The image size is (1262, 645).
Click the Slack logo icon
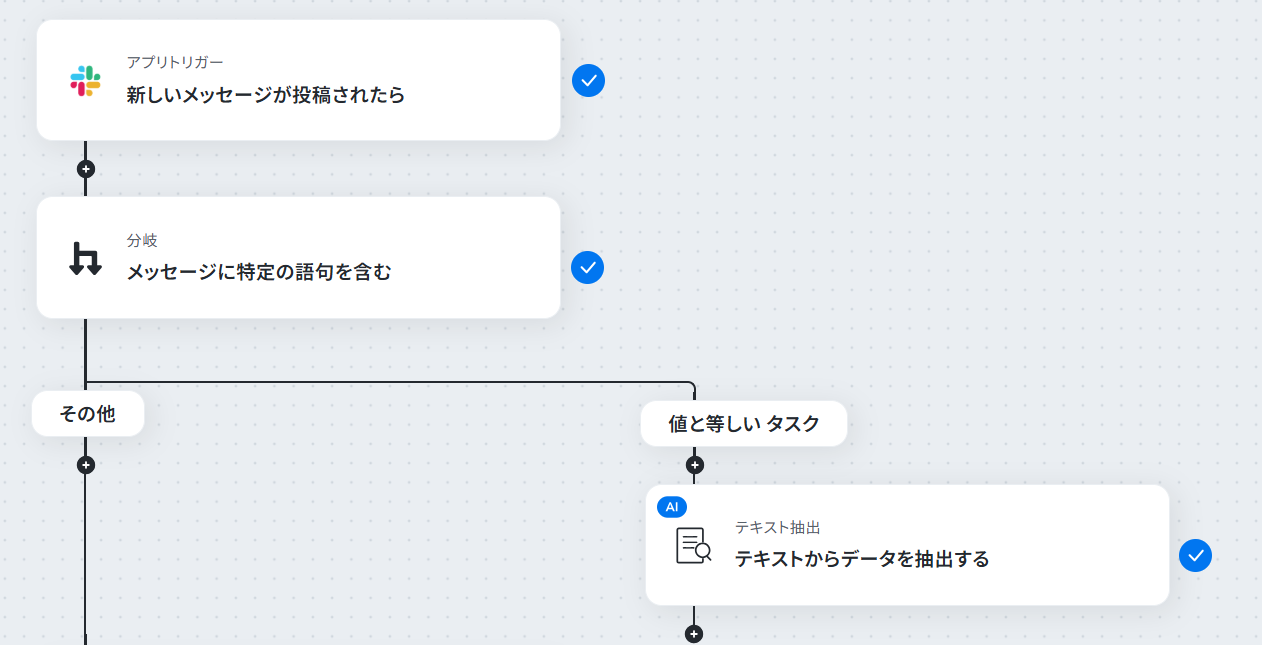(86, 81)
